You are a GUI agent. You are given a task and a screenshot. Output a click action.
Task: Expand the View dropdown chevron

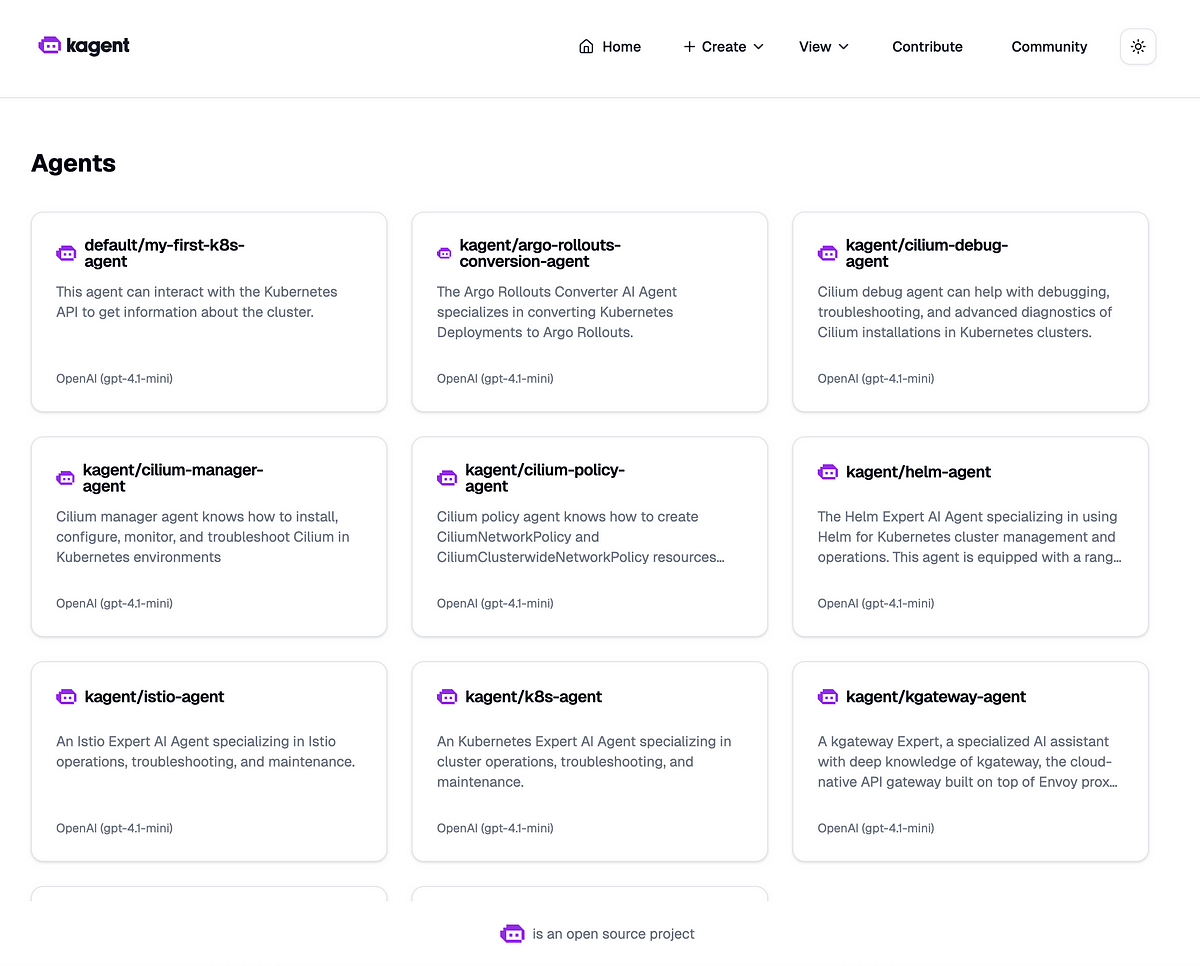(x=843, y=46)
